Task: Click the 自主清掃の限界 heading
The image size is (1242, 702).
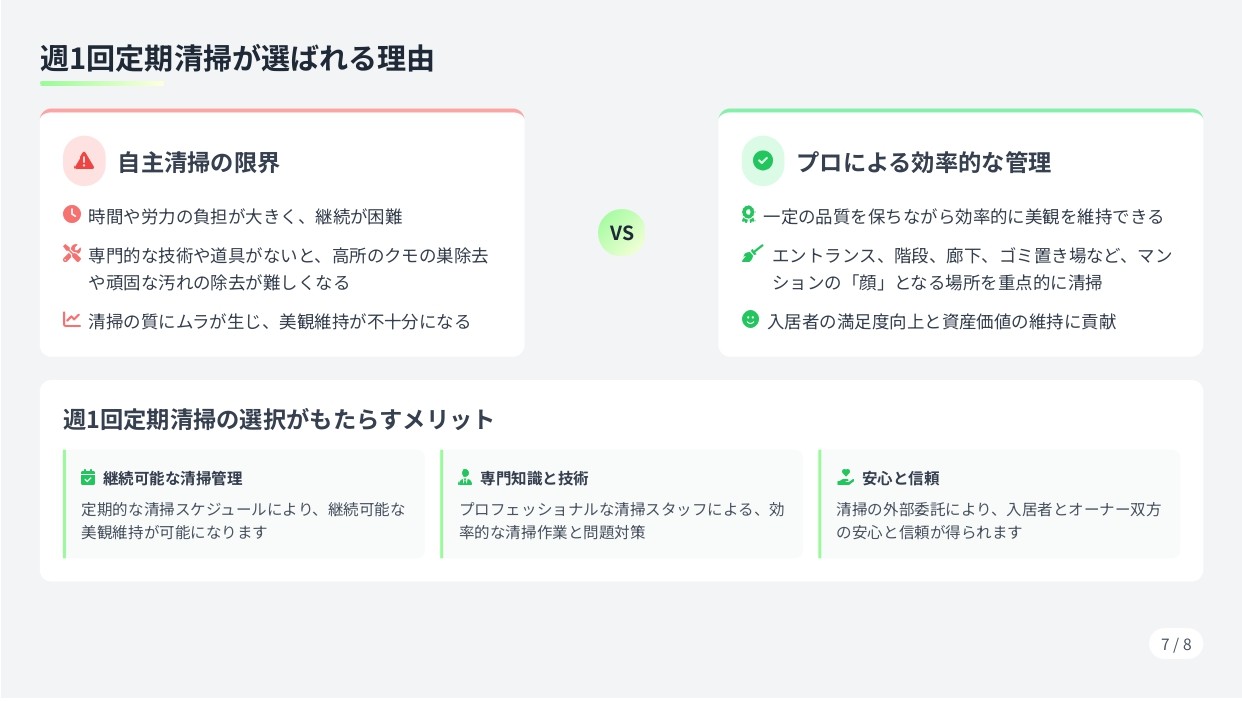Action: (199, 162)
